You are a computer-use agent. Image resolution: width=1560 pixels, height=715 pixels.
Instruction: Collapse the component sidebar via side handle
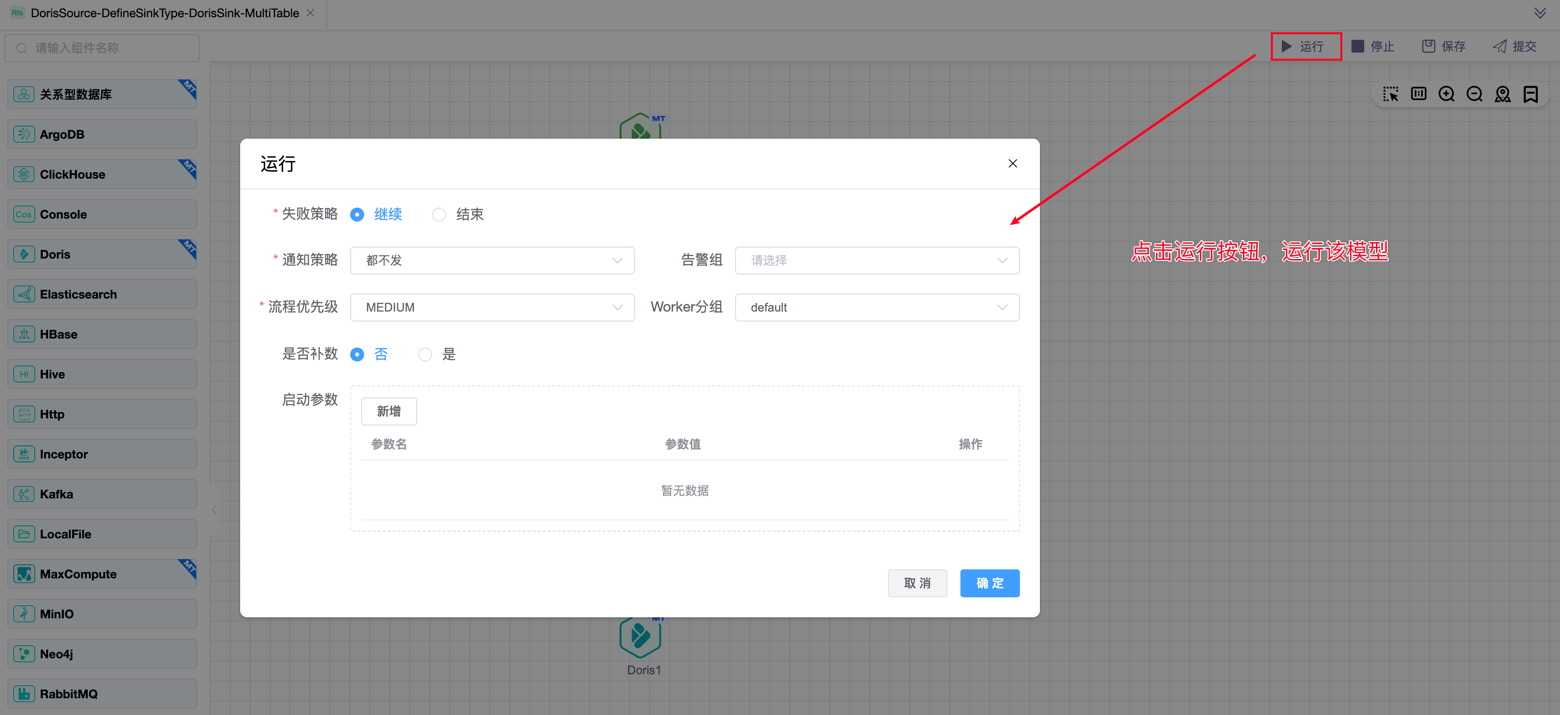[214, 510]
